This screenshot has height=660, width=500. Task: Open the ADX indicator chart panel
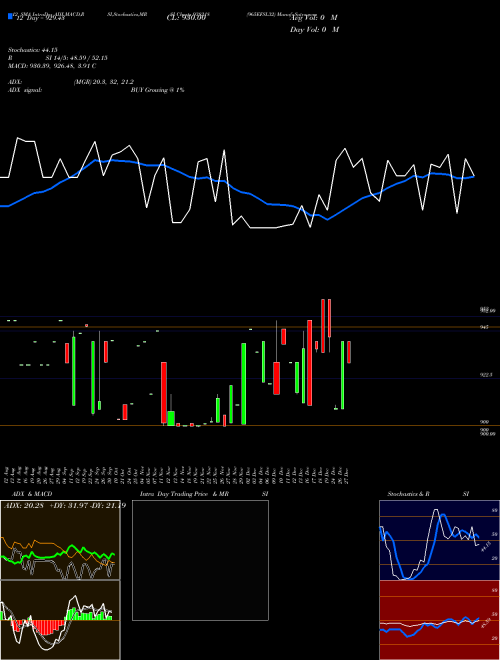click(x=60, y=540)
